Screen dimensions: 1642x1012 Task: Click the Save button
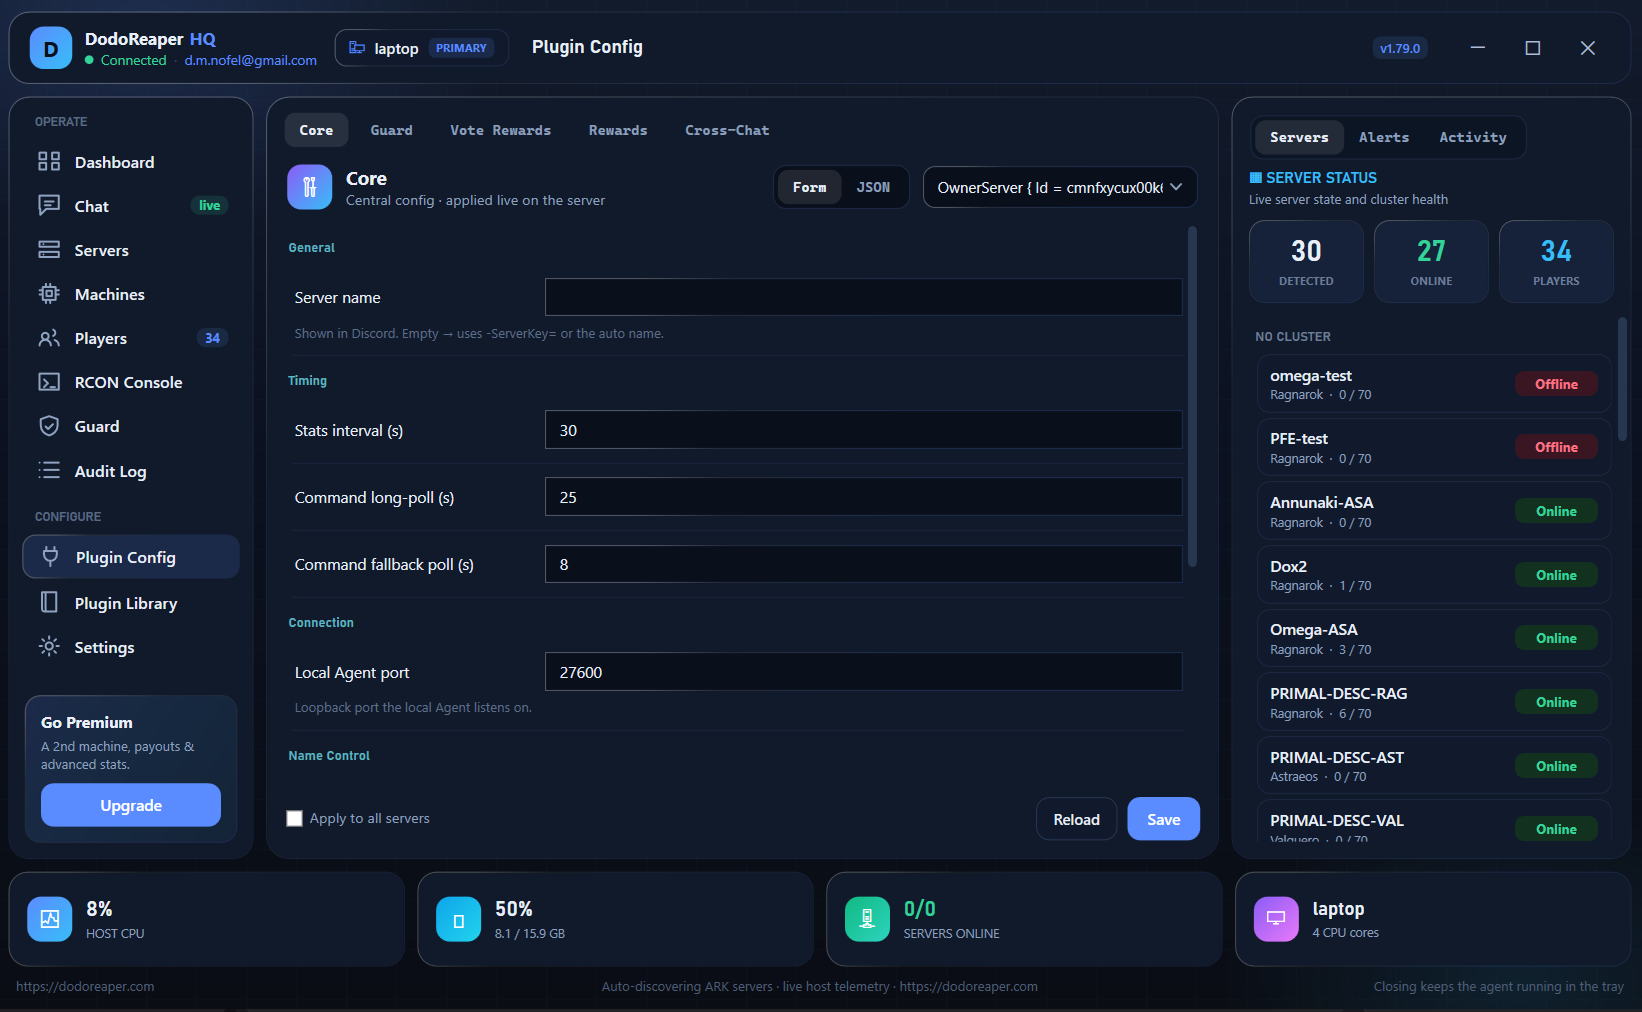(1163, 819)
